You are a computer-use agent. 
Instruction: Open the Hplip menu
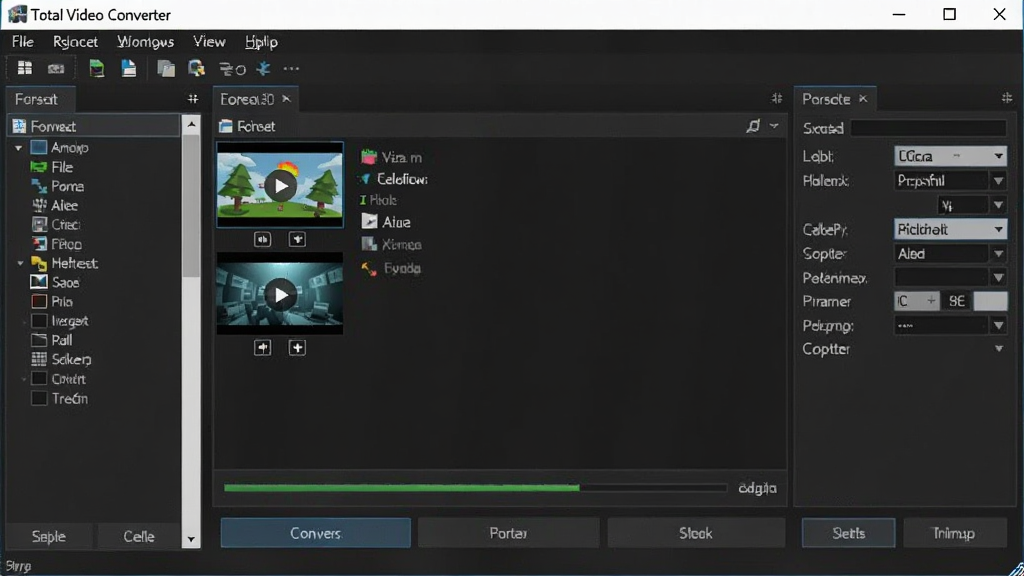pos(261,42)
